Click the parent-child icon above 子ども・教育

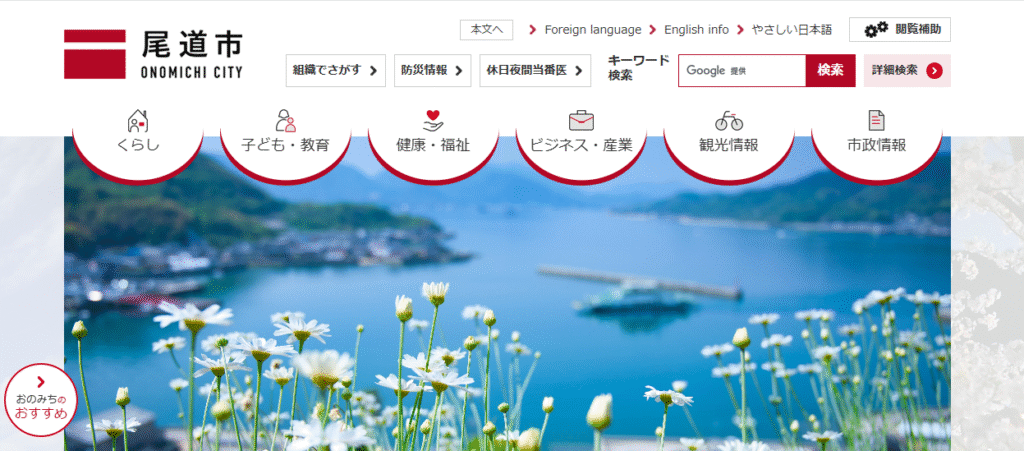[x=285, y=121]
